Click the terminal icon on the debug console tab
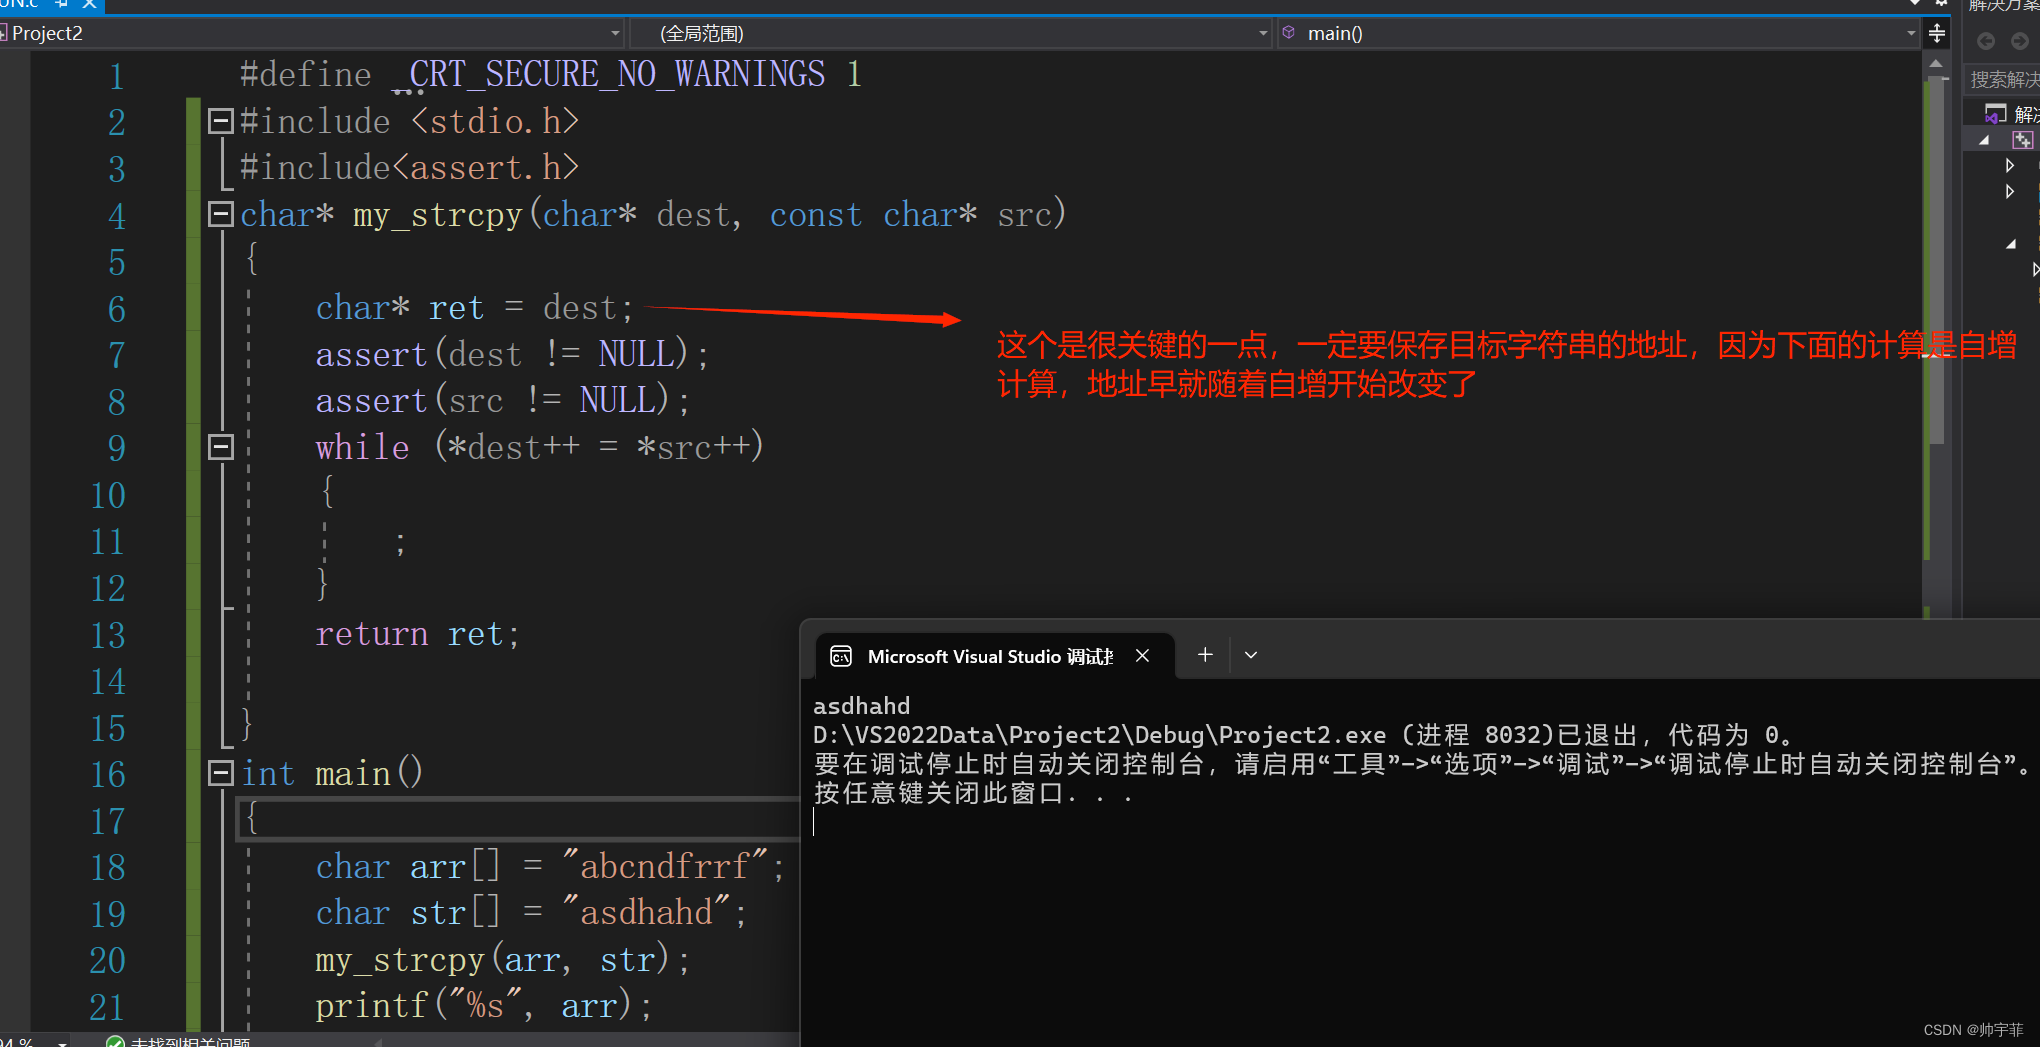 coord(842,656)
